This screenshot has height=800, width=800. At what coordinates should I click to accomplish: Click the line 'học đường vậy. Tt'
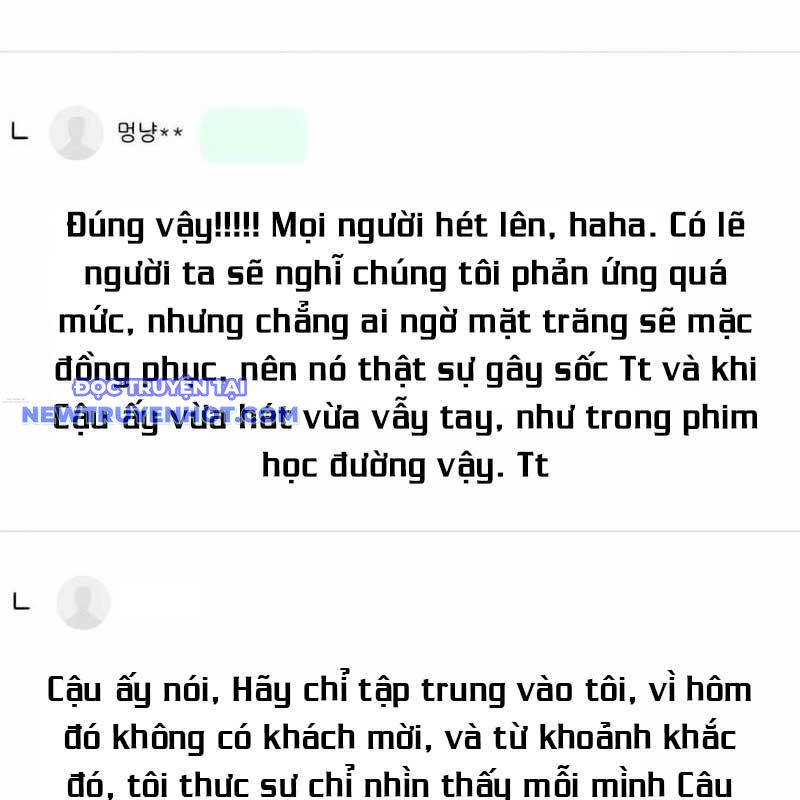(x=406, y=466)
